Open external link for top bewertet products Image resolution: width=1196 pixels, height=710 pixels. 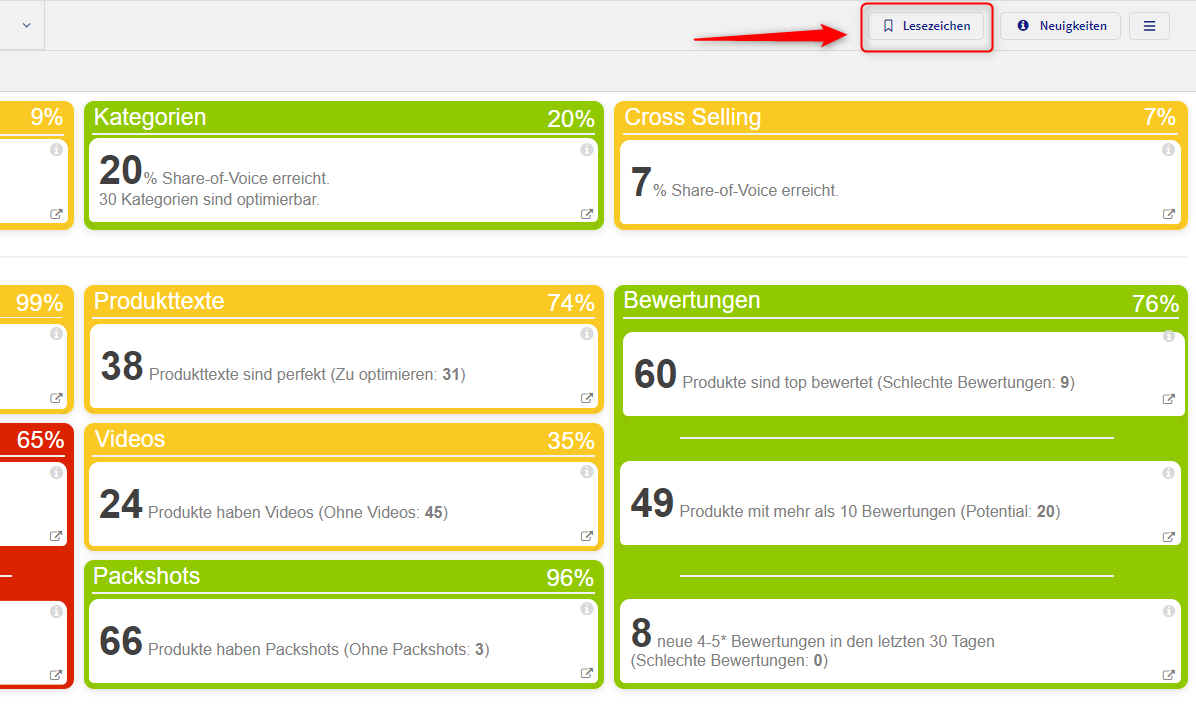[1168, 399]
